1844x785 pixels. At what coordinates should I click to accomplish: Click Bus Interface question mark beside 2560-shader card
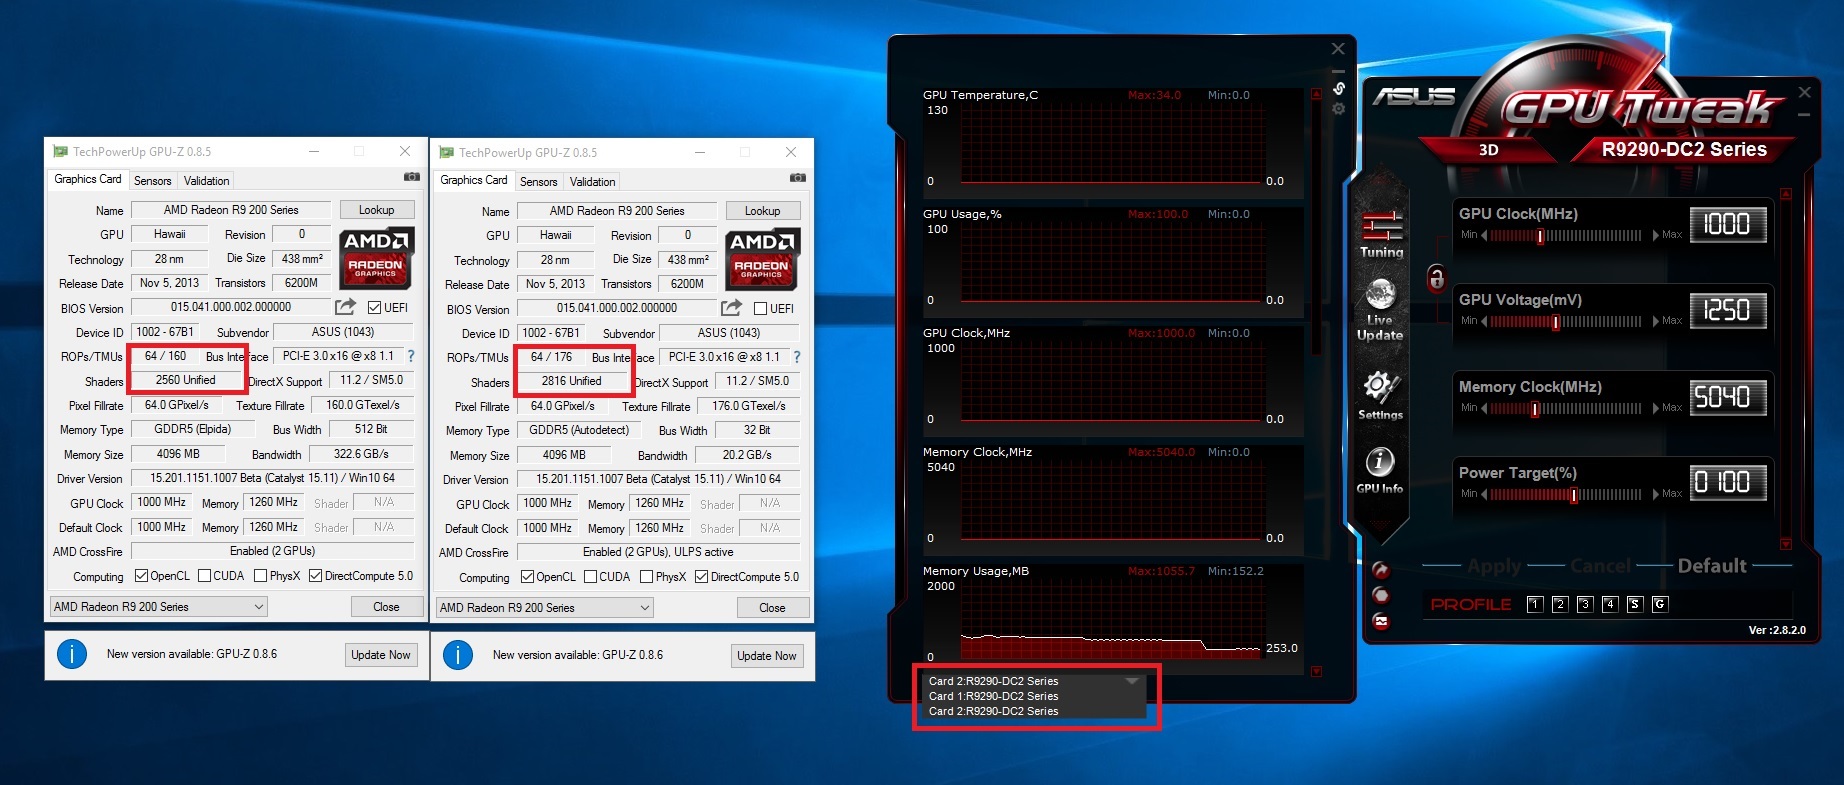click(x=411, y=356)
